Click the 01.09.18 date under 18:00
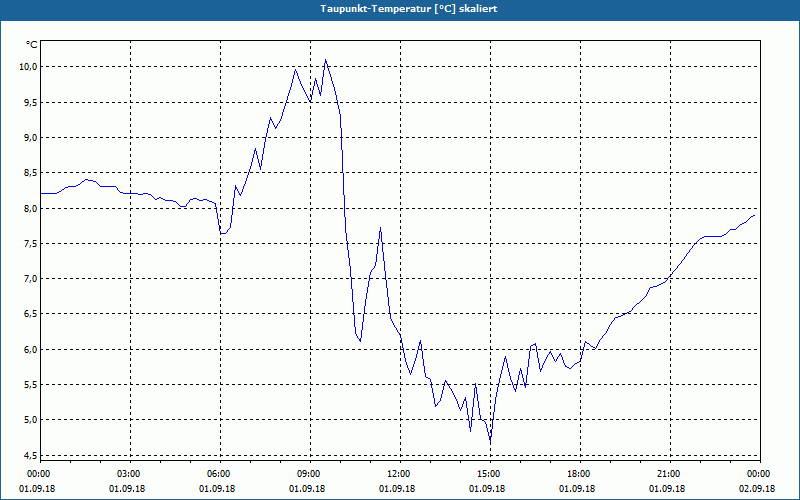This screenshot has width=800, height=500. point(577,489)
